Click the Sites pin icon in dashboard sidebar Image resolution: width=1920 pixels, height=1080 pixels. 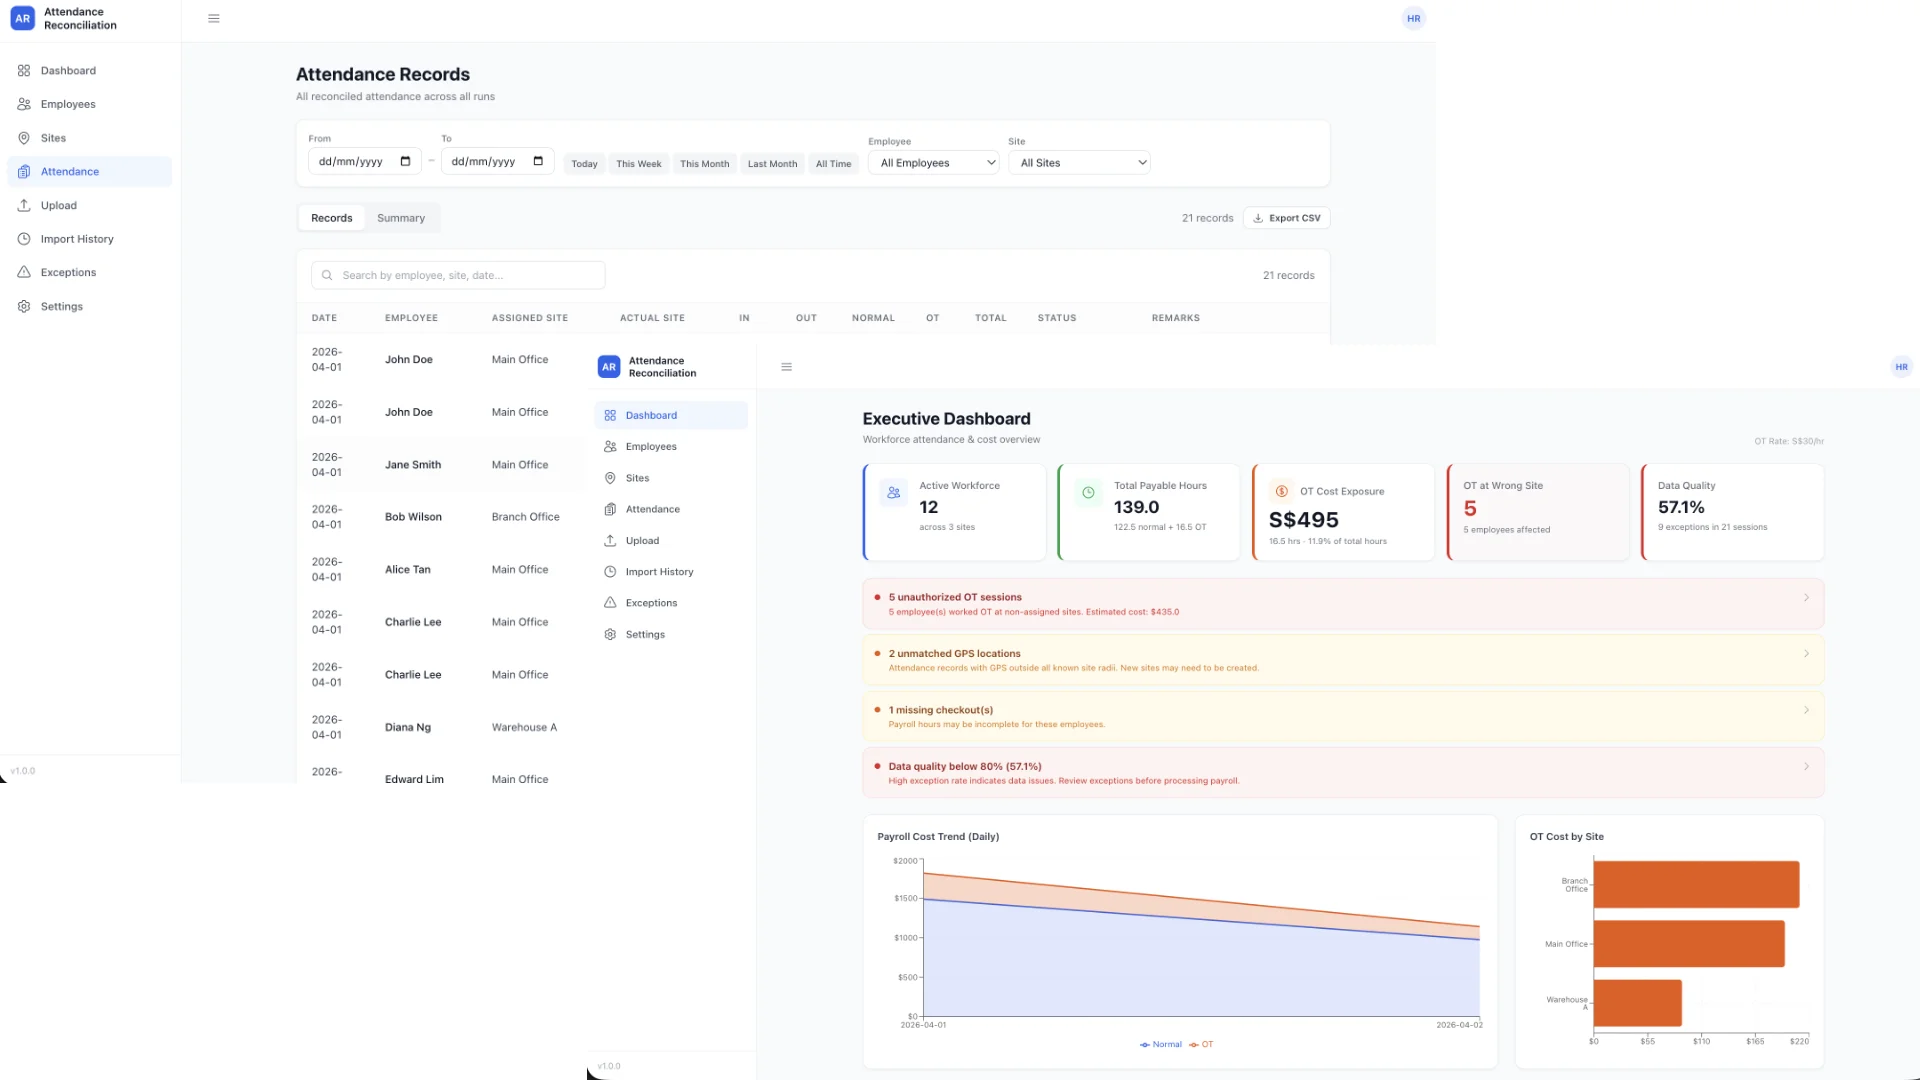pyautogui.click(x=610, y=478)
